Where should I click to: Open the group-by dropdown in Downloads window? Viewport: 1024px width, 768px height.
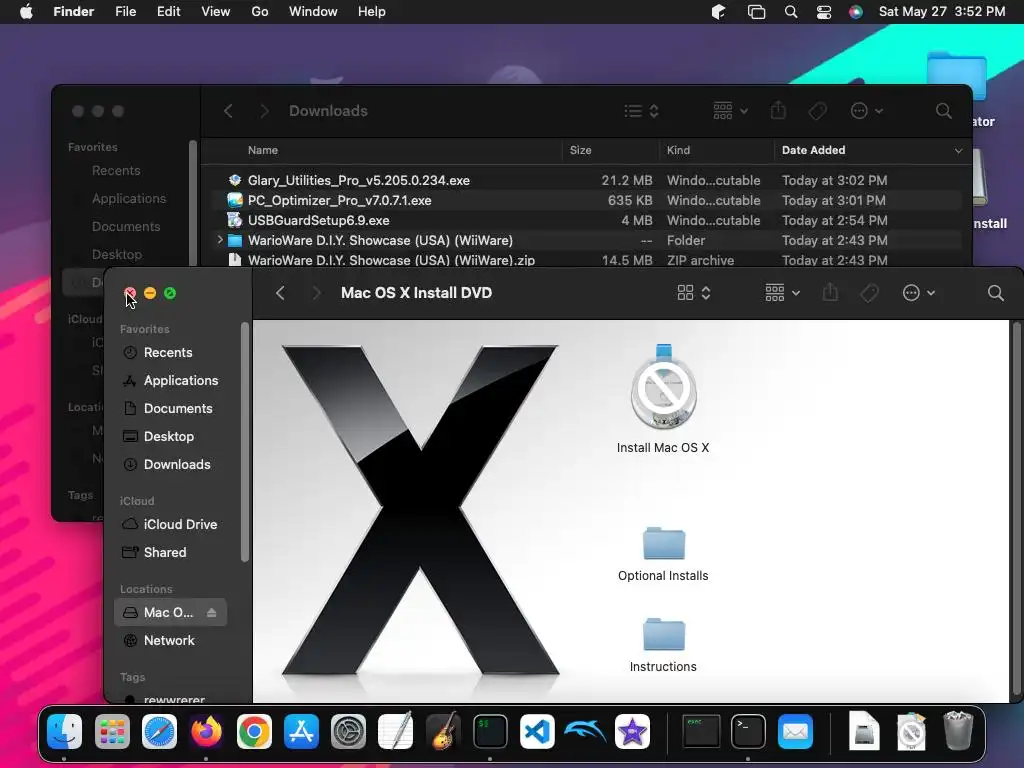[x=730, y=110]
